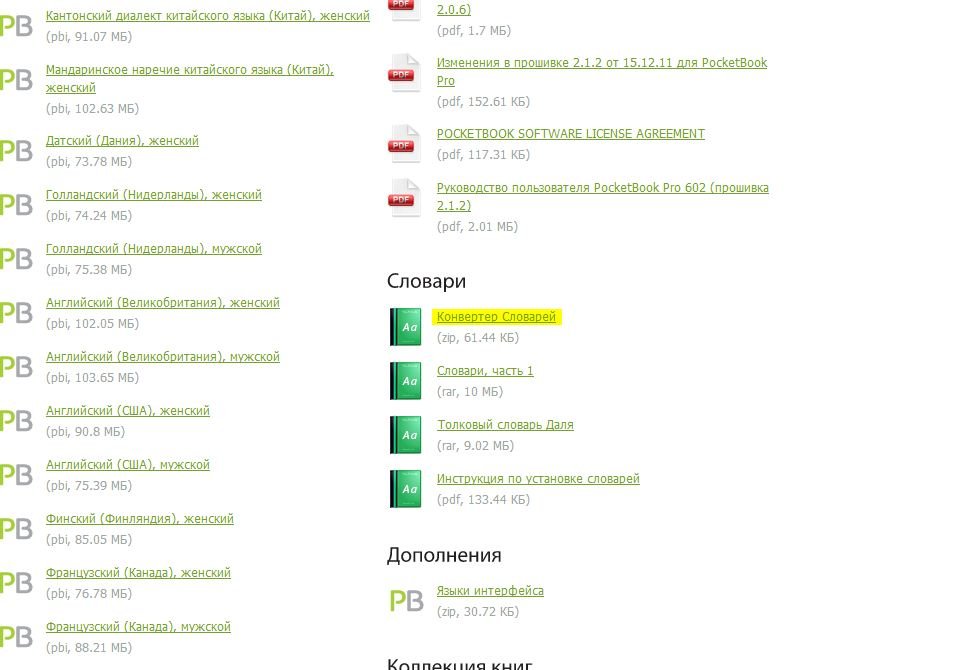Click dictionary book icon beside Конвертер Словарей

[406, 327]
